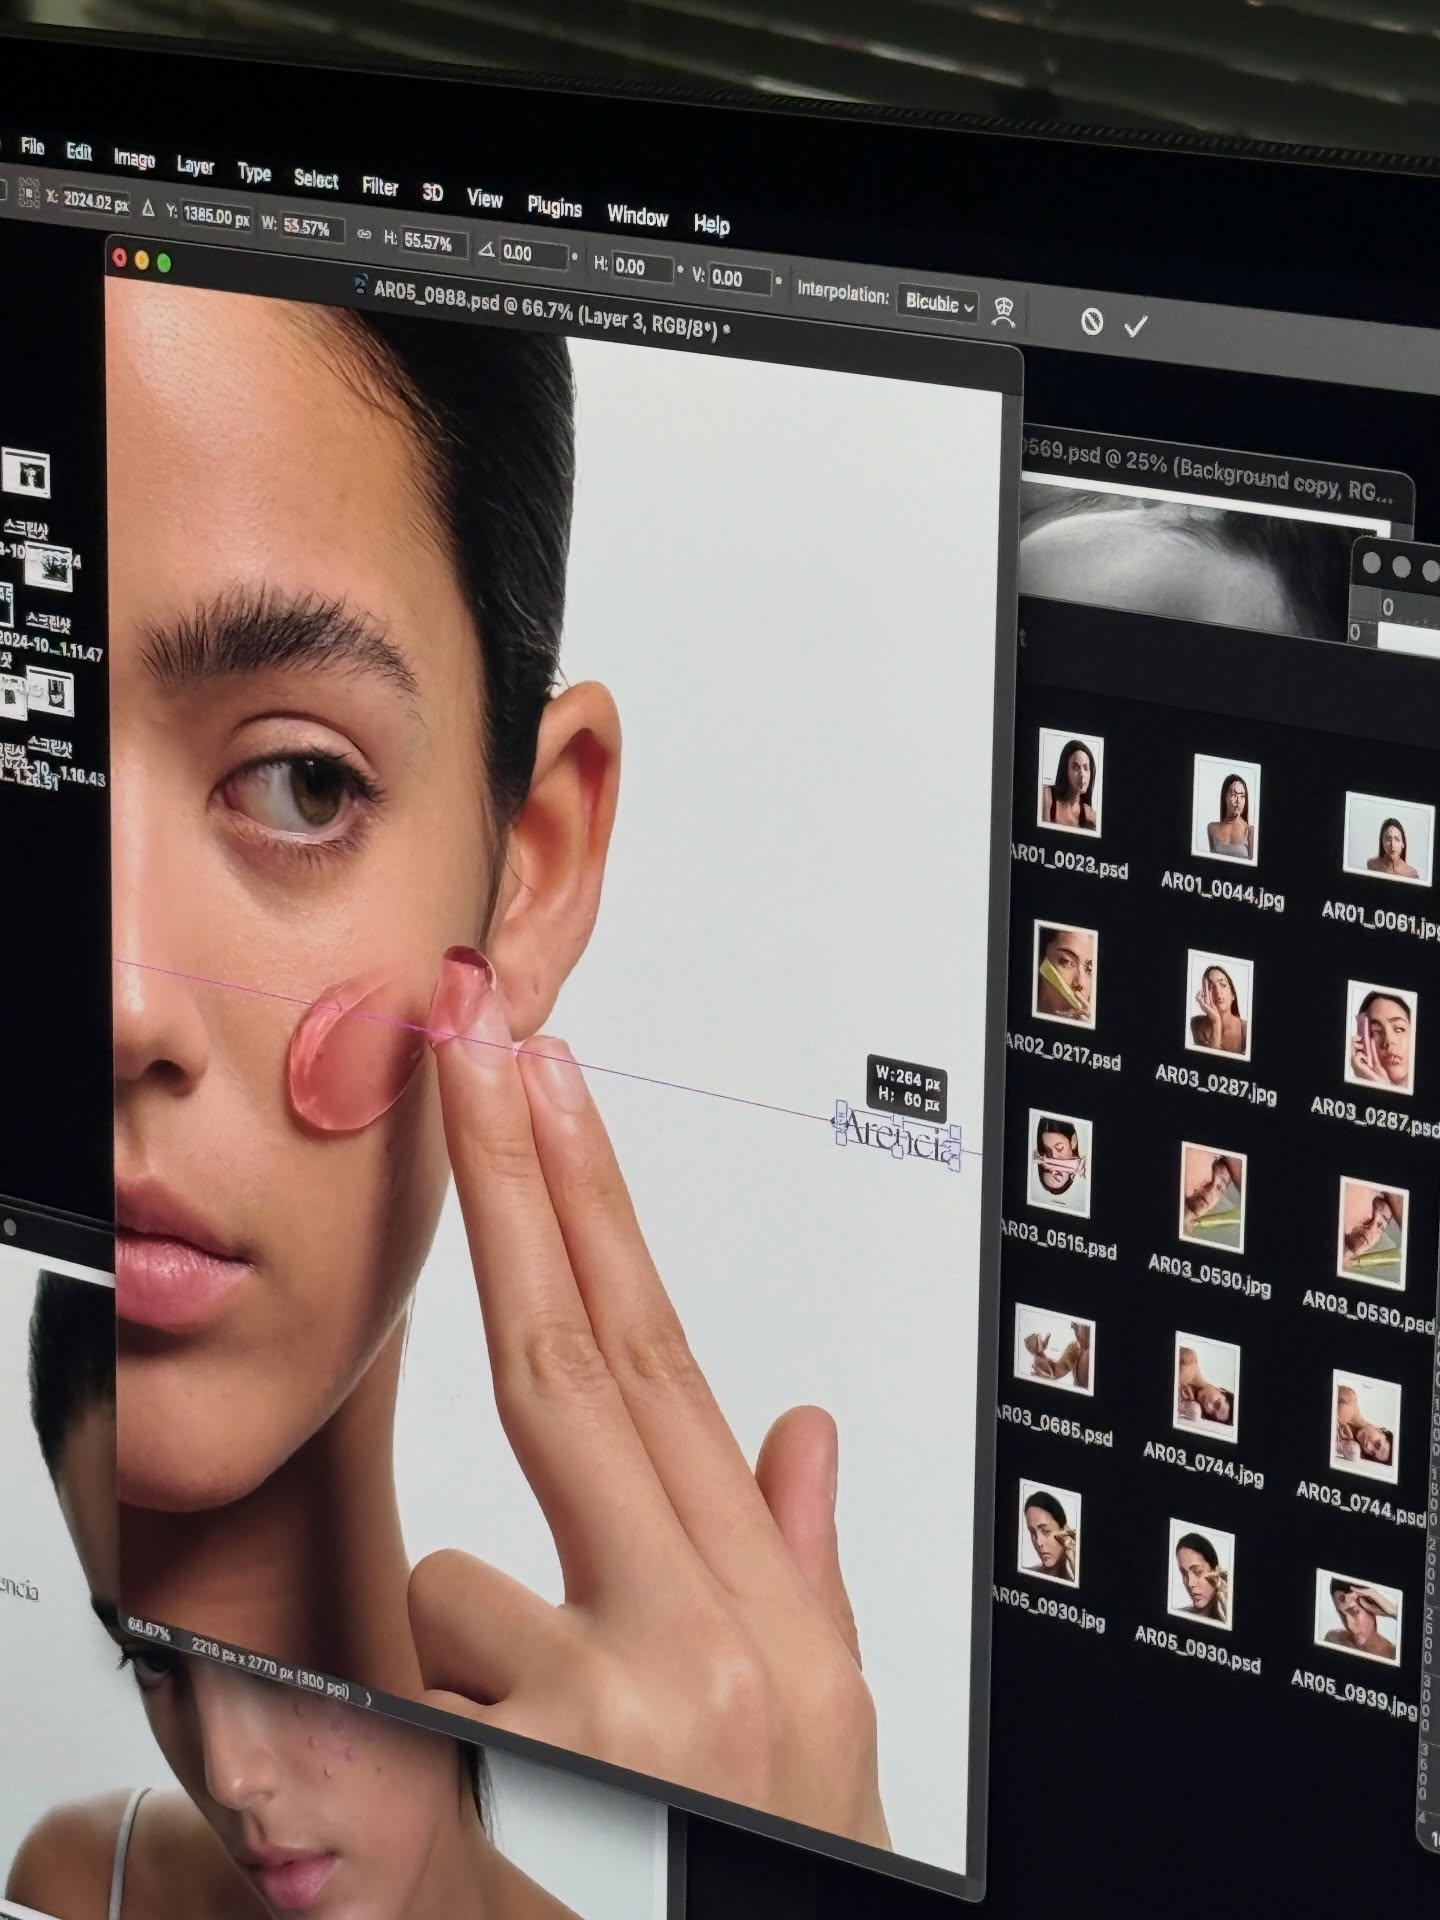Expand the status bar arrow beside document dimensions

368,1699
